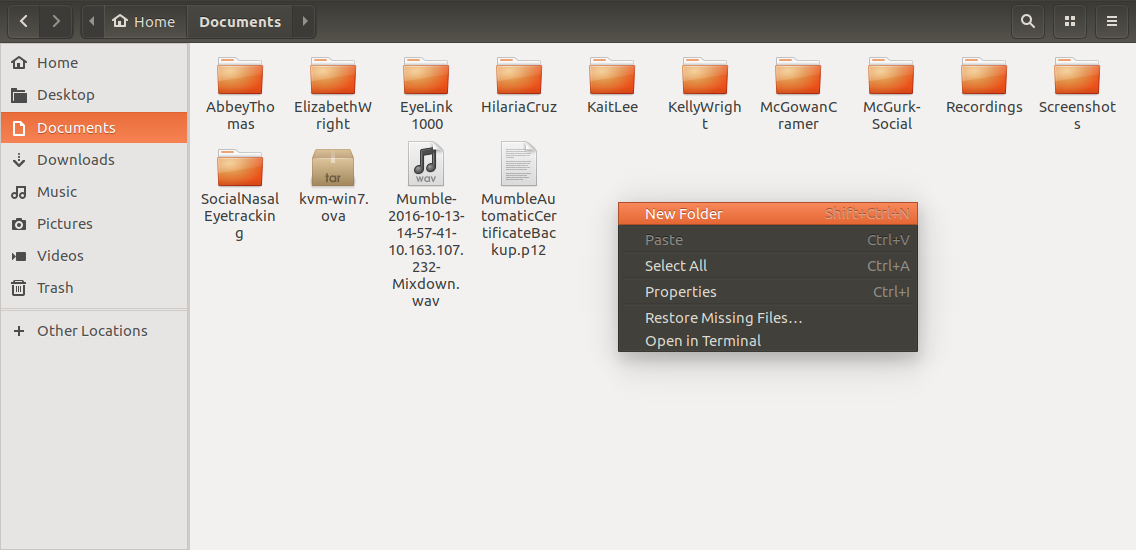Image resolution: width=1136 pixels, height=550 pixels.
Task: Open Downloads in the sidebar
Action: tap(76, 160)
